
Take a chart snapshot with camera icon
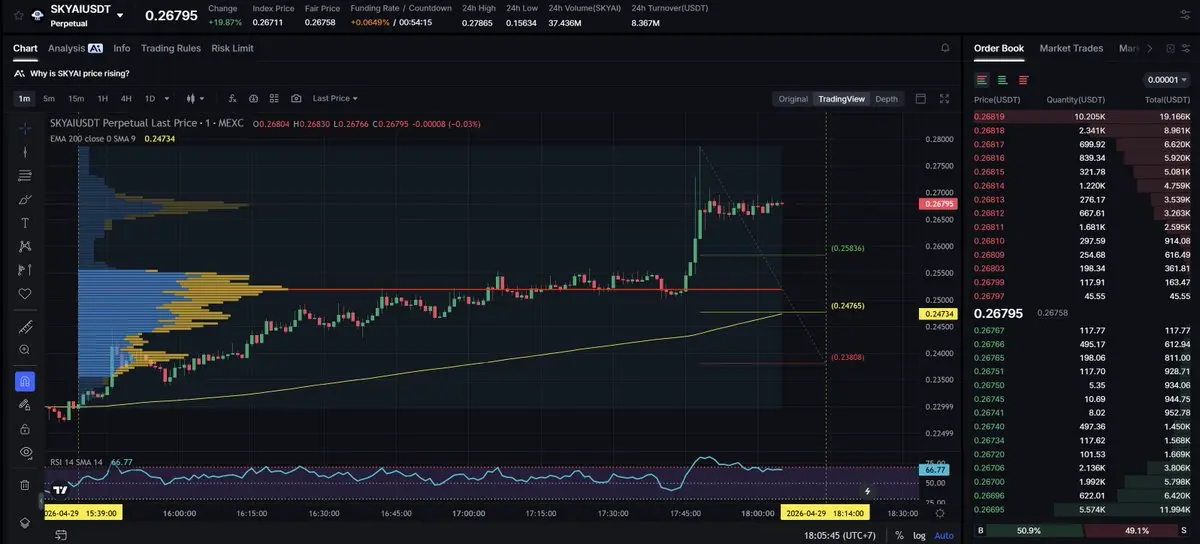tap(296, 99)
